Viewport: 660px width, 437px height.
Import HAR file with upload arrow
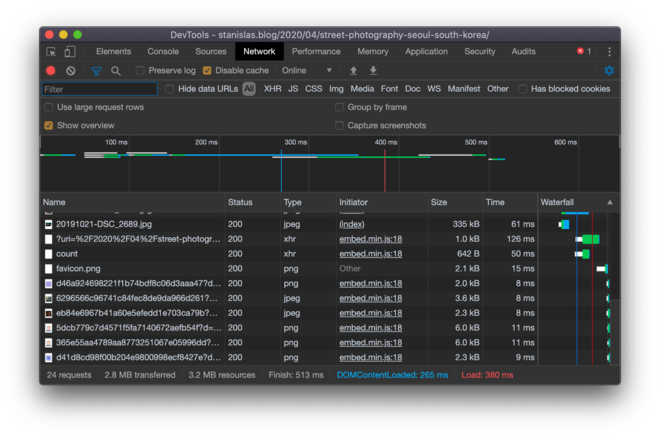pyautogui.click(x=353, y=71)
